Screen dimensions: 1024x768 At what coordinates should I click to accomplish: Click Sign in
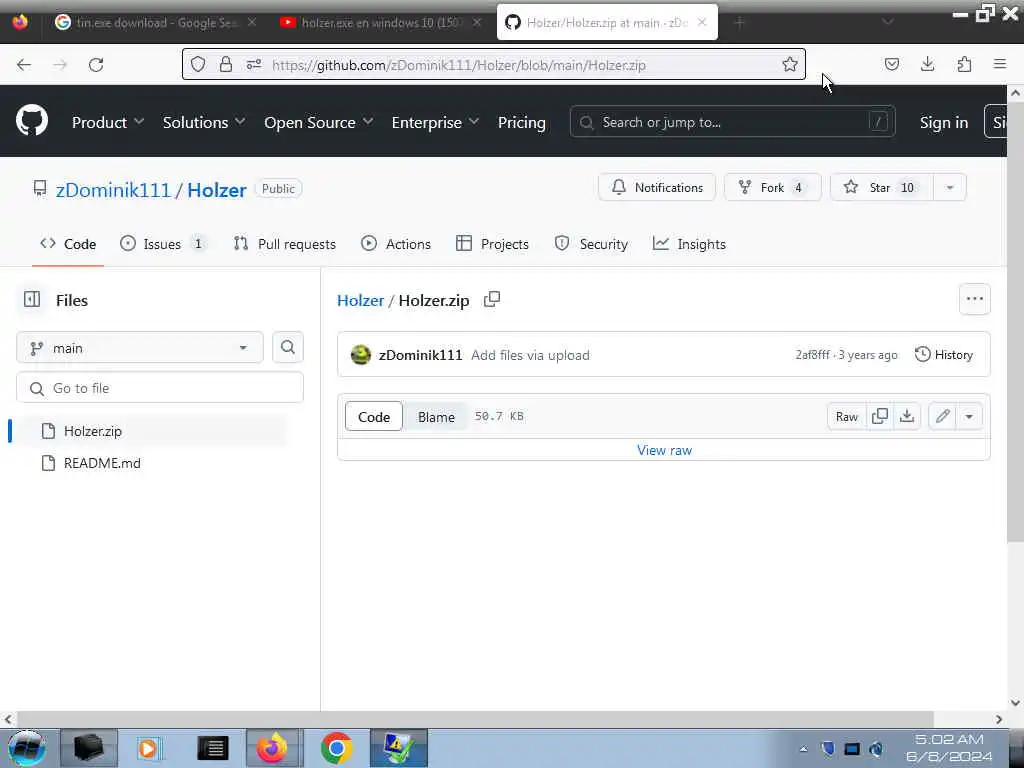944,122
